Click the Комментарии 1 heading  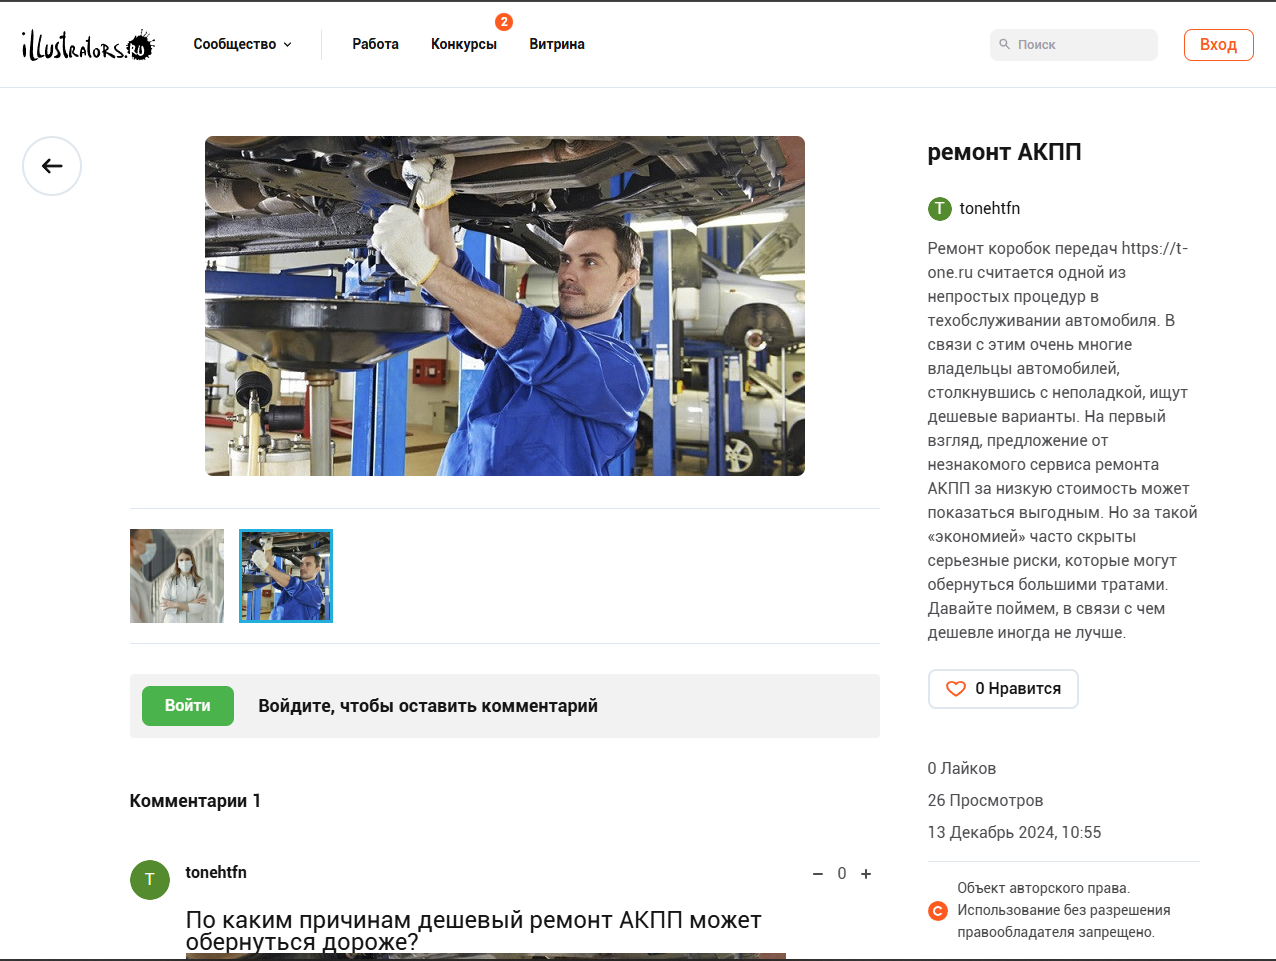point(195,801)
